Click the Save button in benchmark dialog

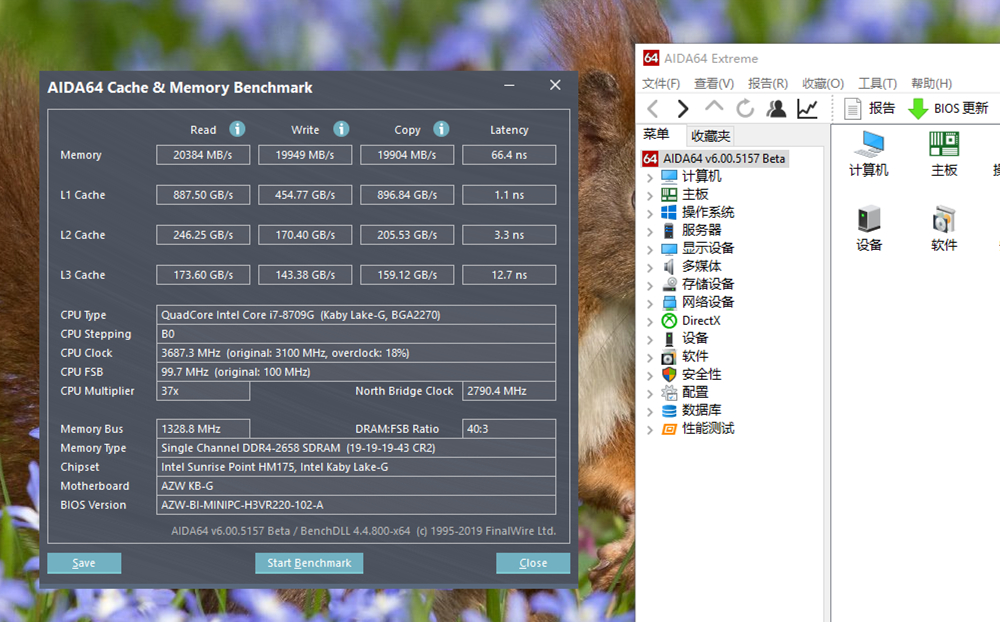[84, 563]
